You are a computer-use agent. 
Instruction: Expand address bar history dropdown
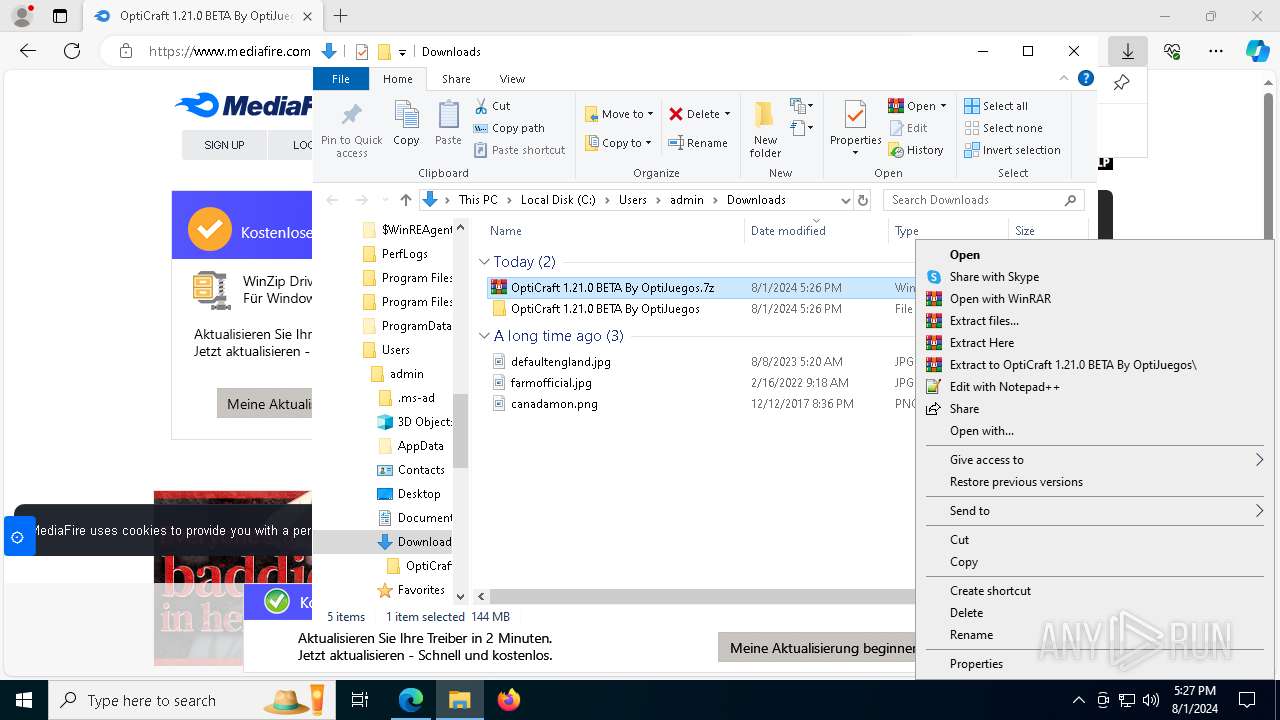845,200
